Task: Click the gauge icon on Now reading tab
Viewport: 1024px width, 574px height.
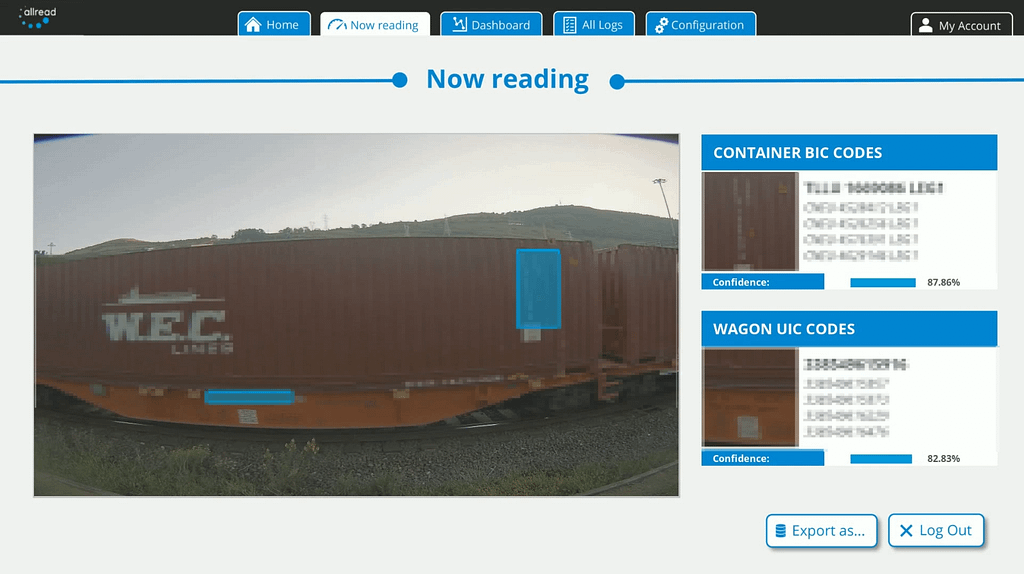Action: click(336, 25)
